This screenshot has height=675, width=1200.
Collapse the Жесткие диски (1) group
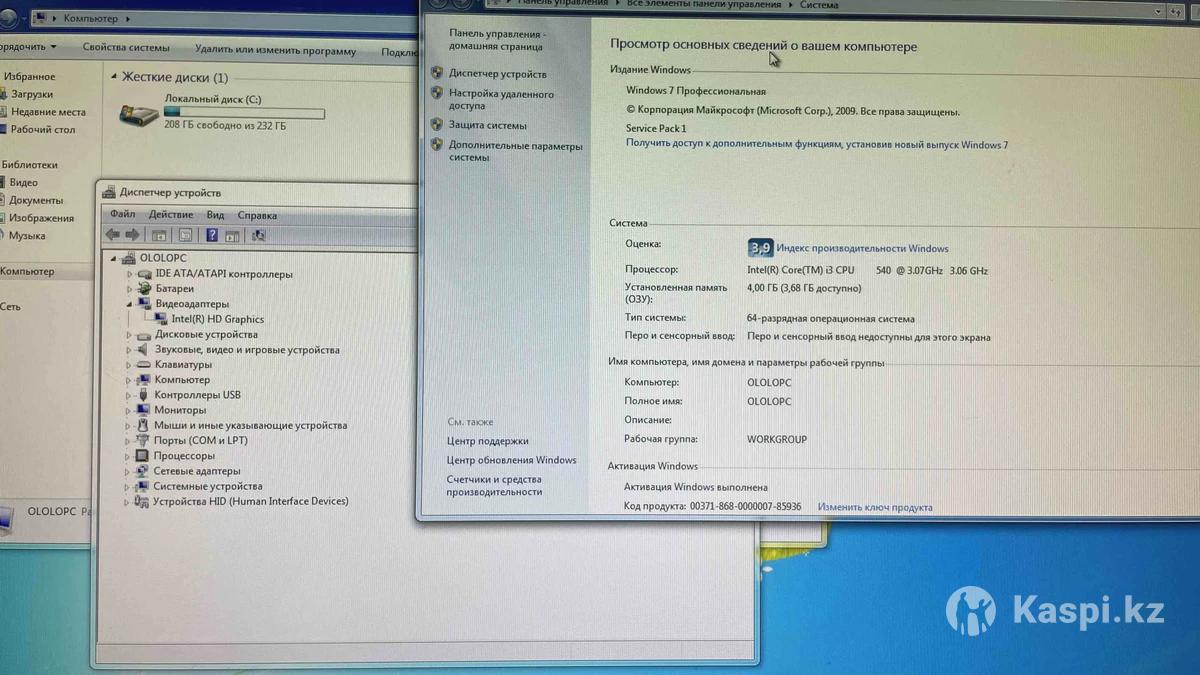[x=114, y=77]
